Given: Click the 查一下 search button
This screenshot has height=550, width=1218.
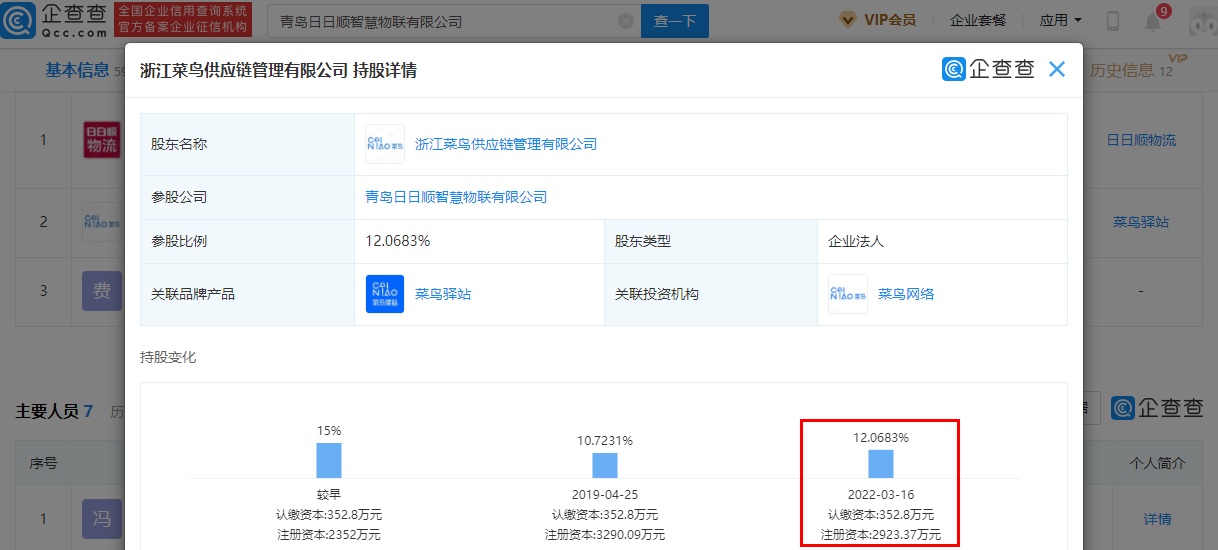Looking at the screenshot, I should [675, 21].
